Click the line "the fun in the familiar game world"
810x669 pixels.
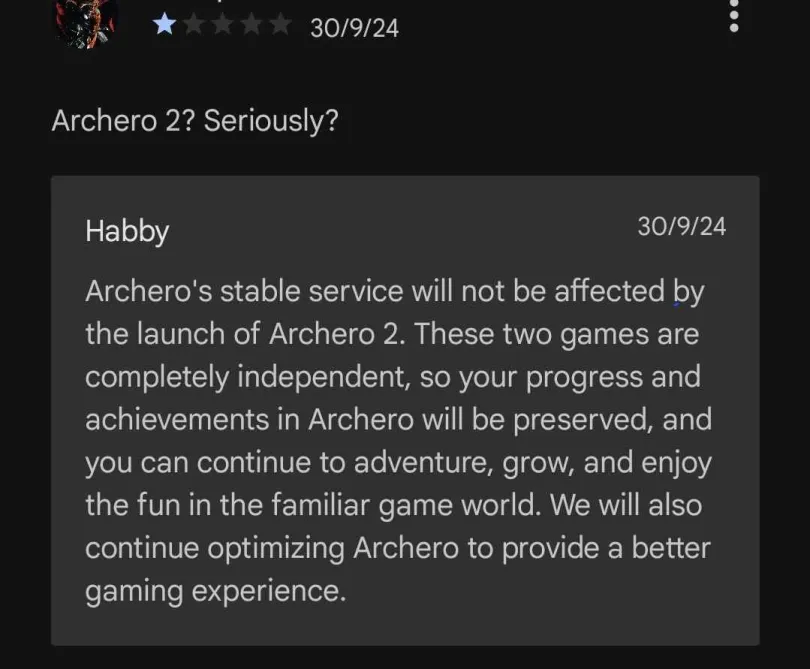pyautogui.click(x=394, y=506)
